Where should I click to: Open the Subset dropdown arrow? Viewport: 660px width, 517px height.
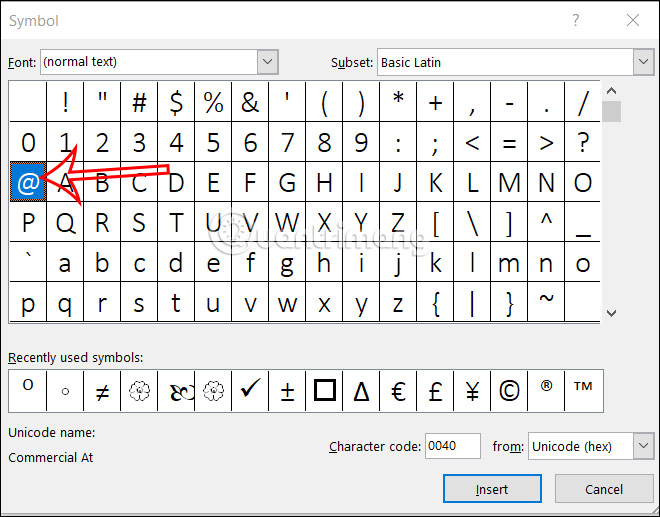[x=643, y=62]
